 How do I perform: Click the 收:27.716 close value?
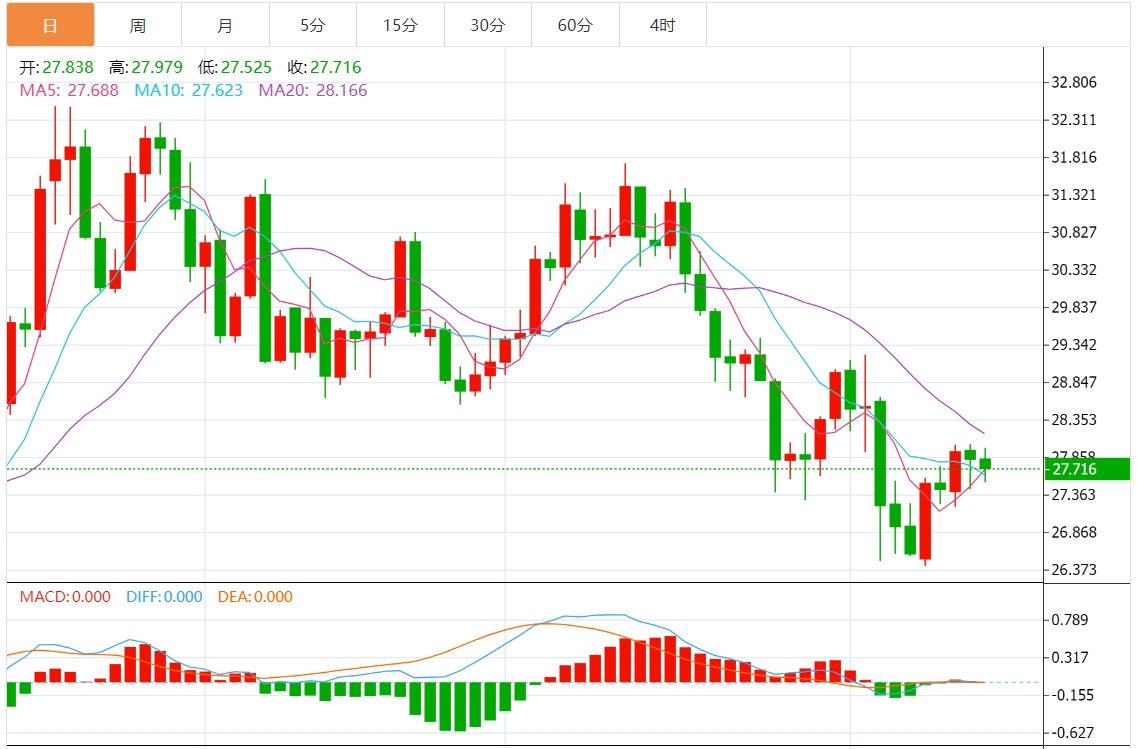[324, 67]
